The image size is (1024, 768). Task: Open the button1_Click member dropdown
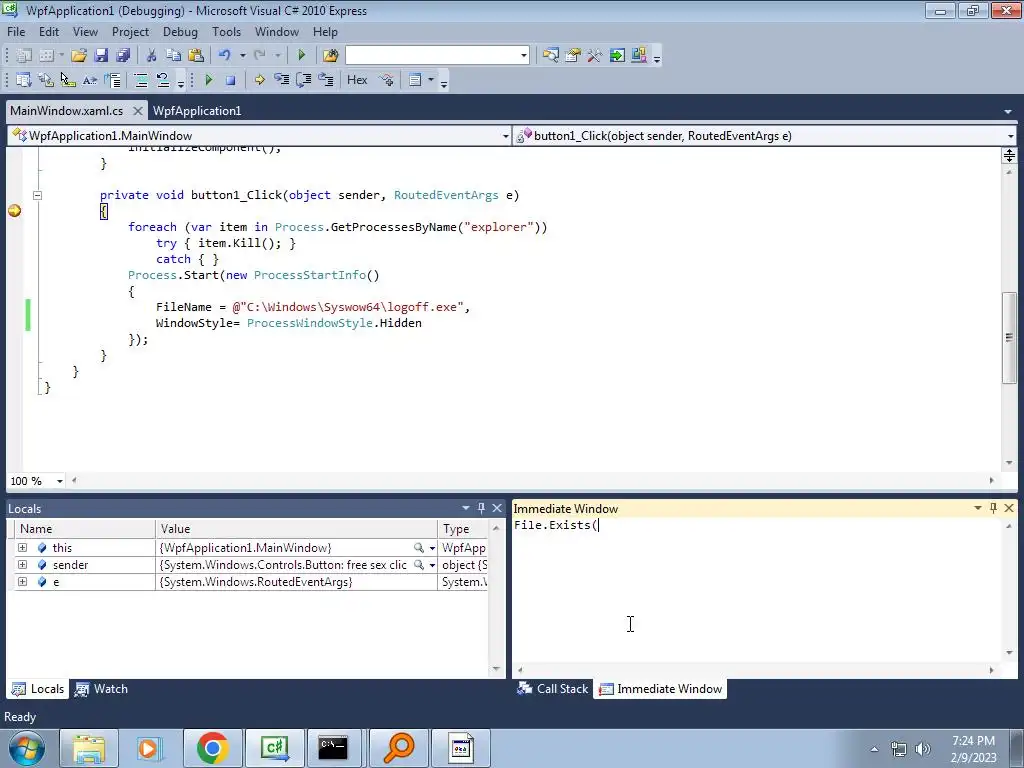[x=1010, y=136]
